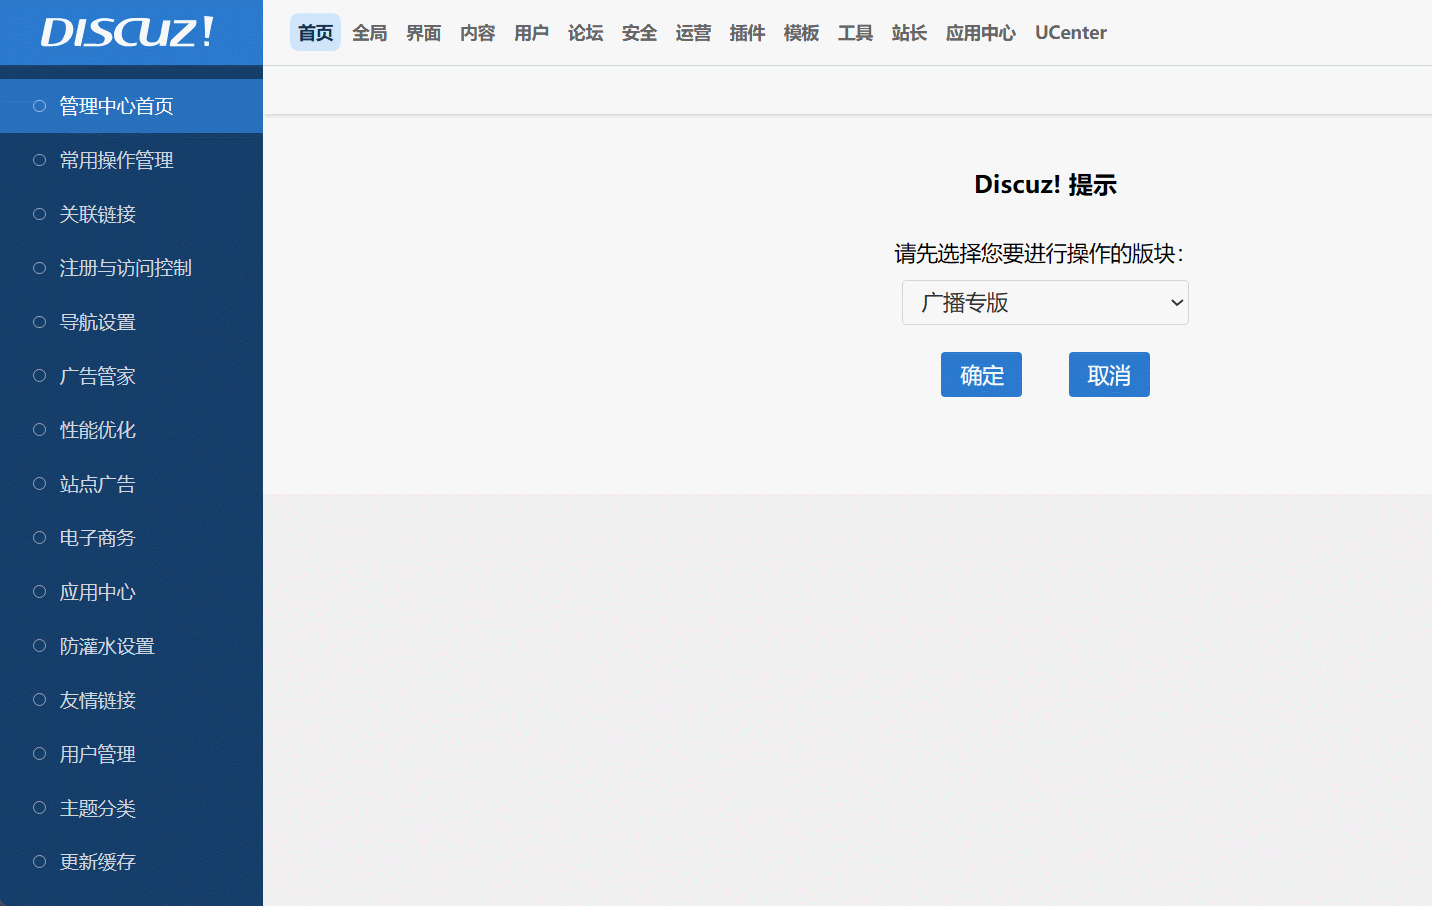Image resolution: width=1432 pixels, height=906 pixels.
Task: Expand the 广播专版 forum dropdown
Action: pyautogui.click(x=1045, y=302)
